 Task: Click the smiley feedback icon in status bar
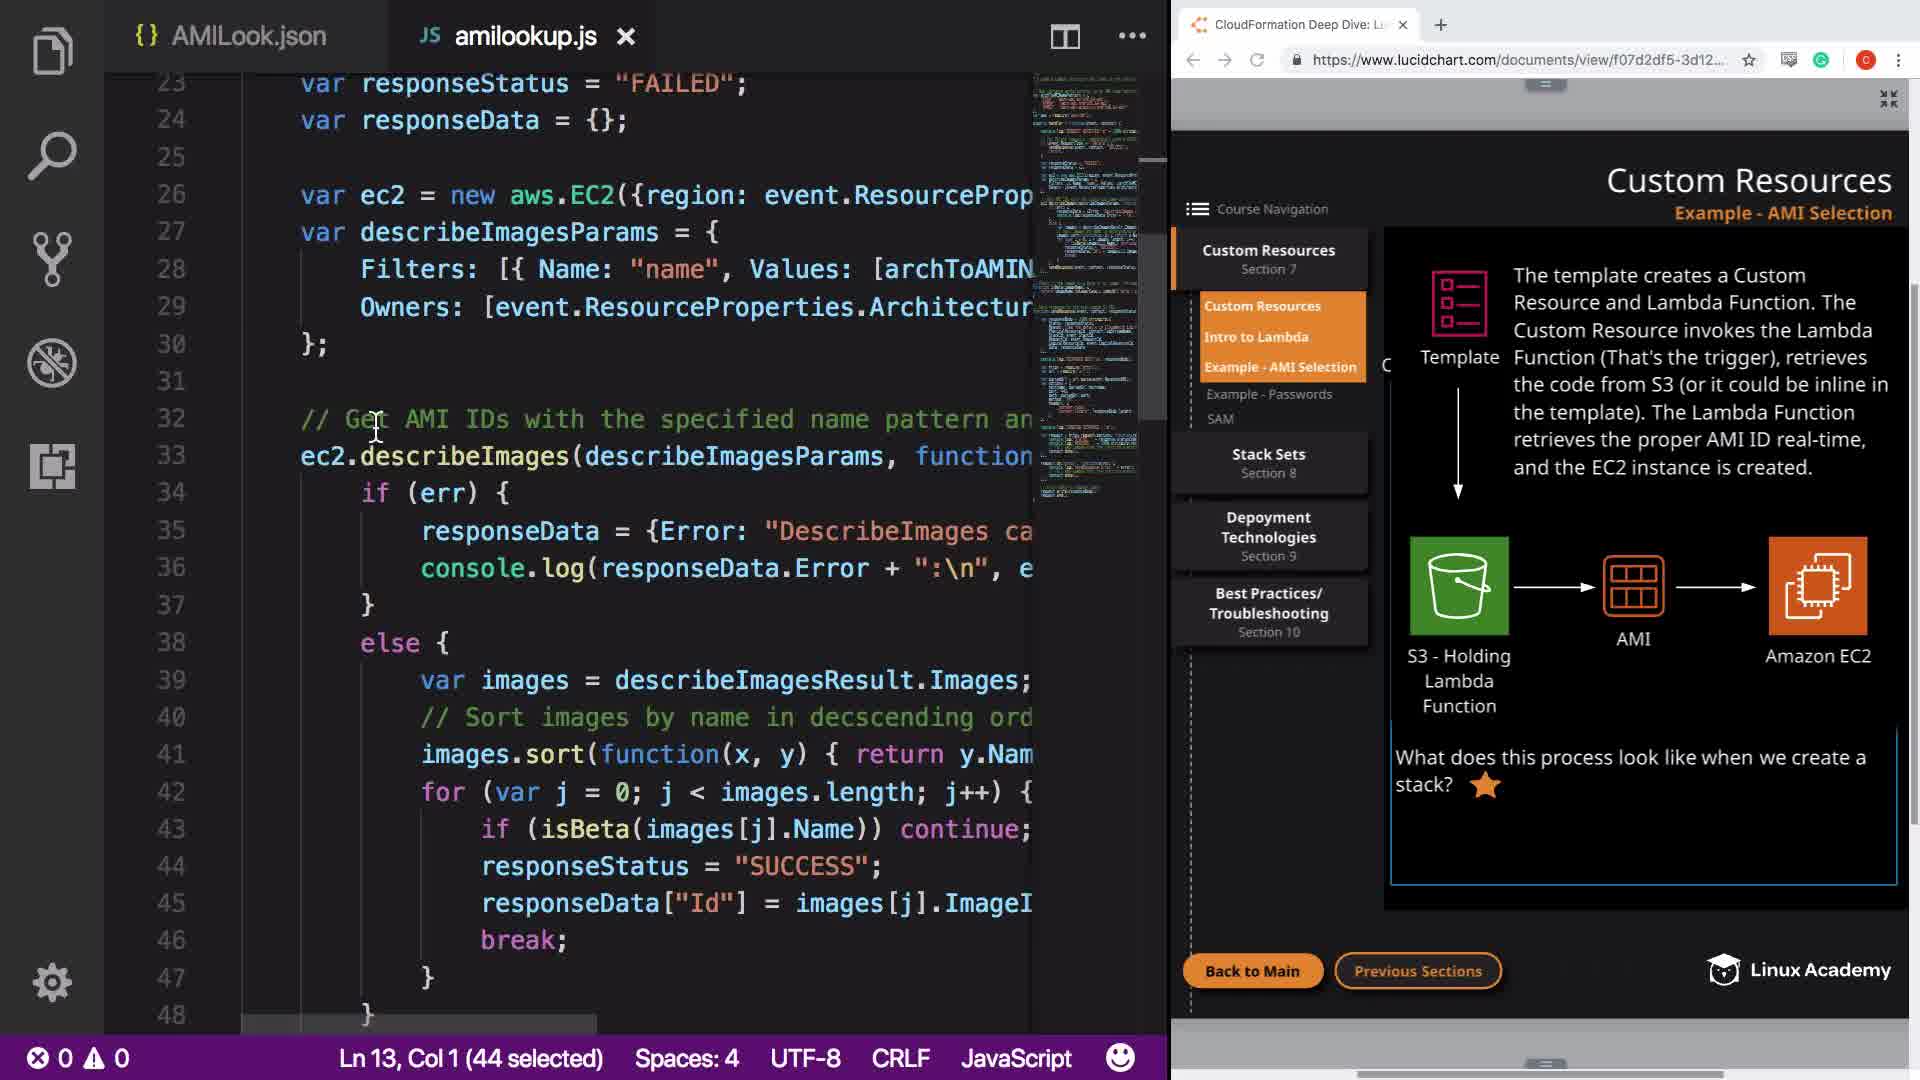point(1120,1058)
